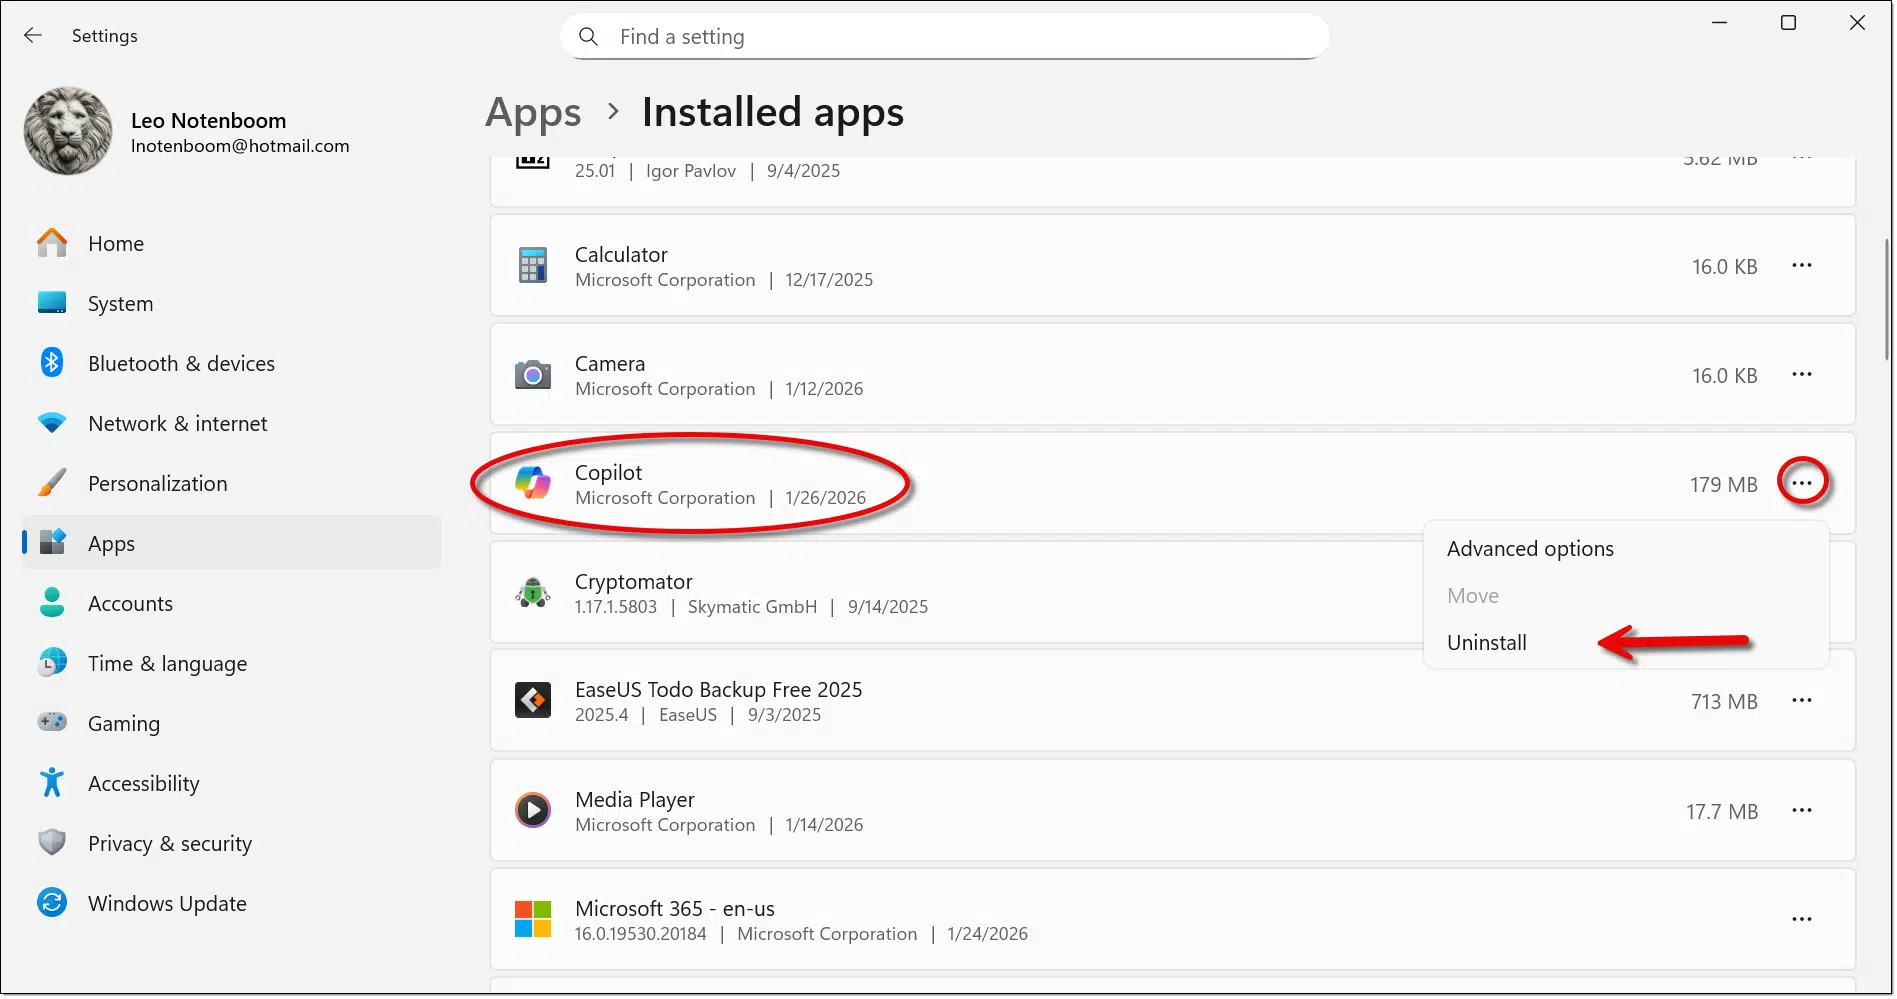Click the Copilot app icon

coord(532,484)
